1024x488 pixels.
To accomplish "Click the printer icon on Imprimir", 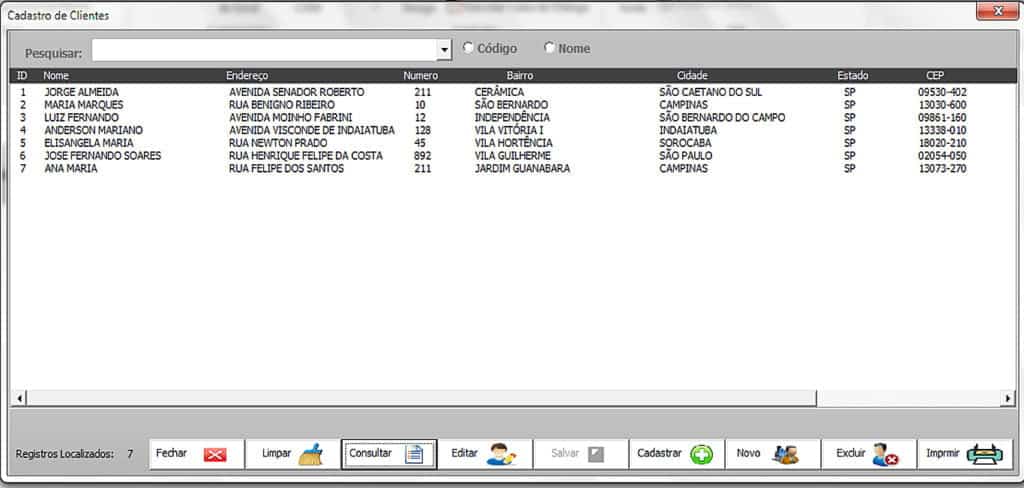I will click(984, 454).
